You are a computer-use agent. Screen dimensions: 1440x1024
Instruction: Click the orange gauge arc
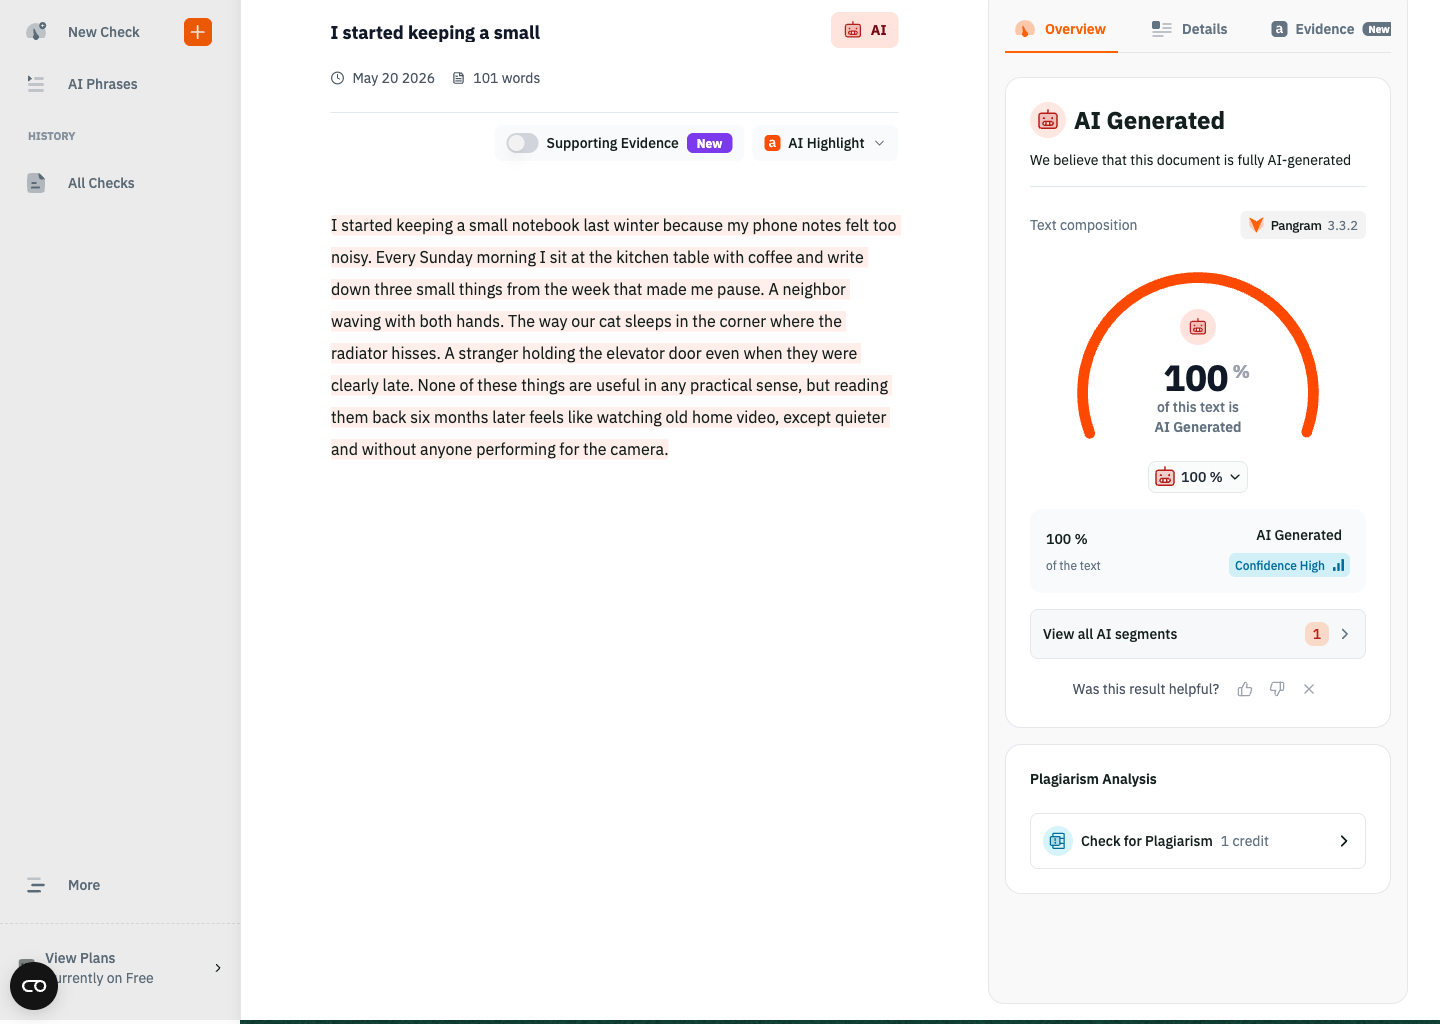1198,277
